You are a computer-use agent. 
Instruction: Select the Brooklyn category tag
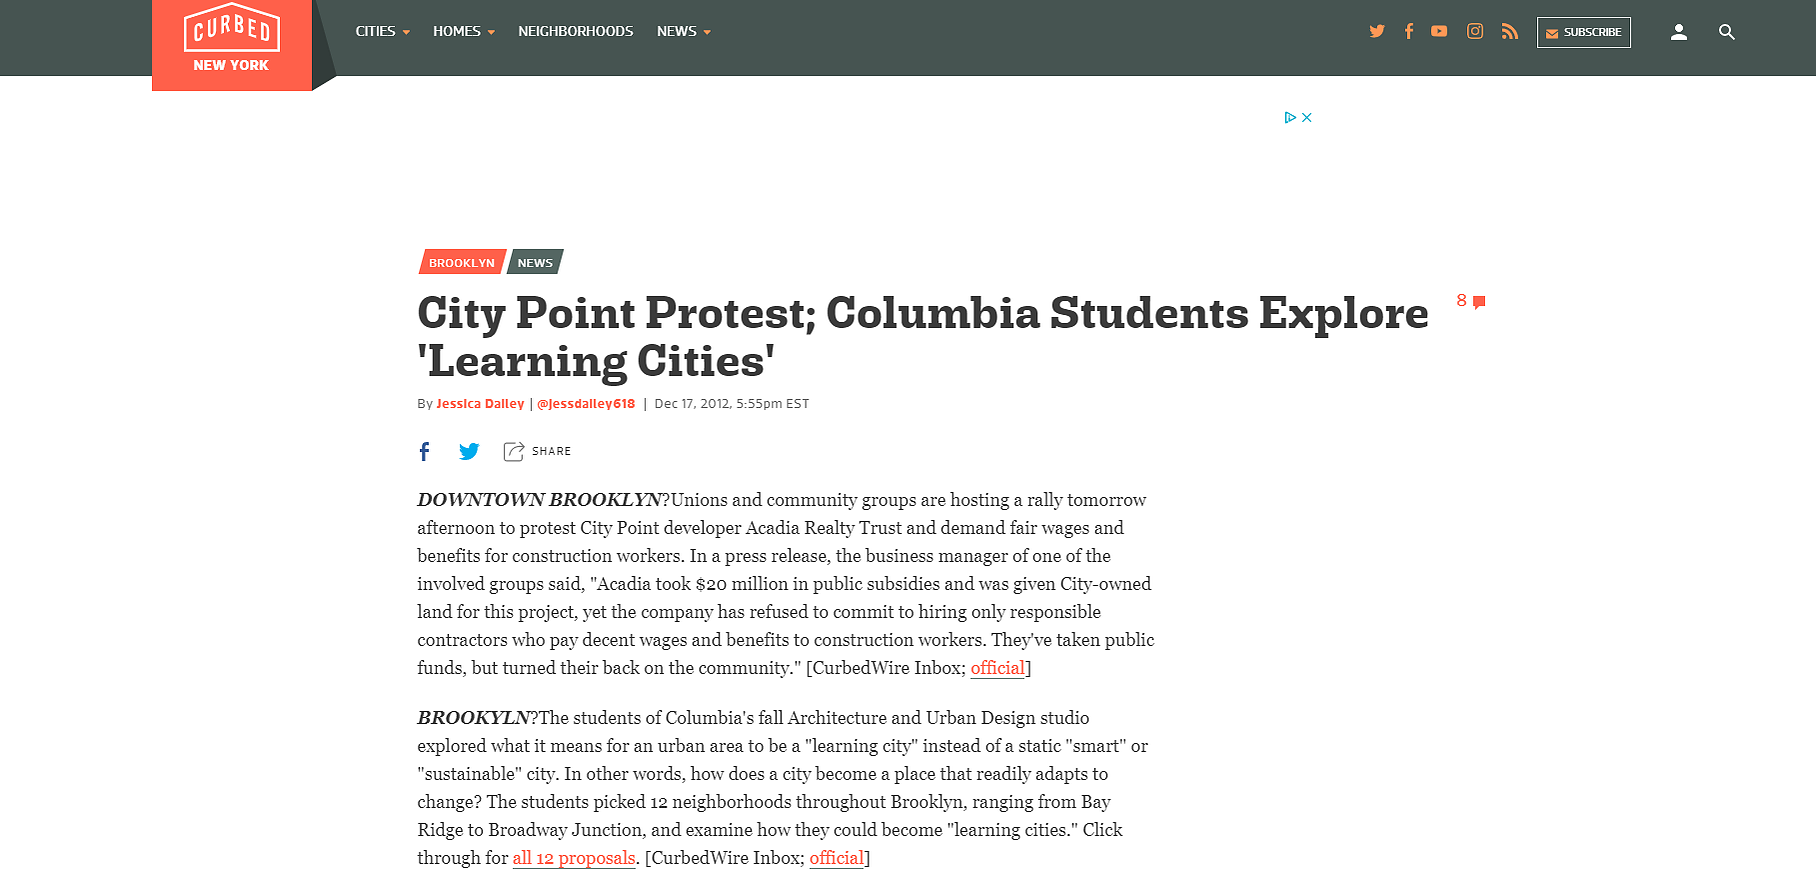coord(461,262)
